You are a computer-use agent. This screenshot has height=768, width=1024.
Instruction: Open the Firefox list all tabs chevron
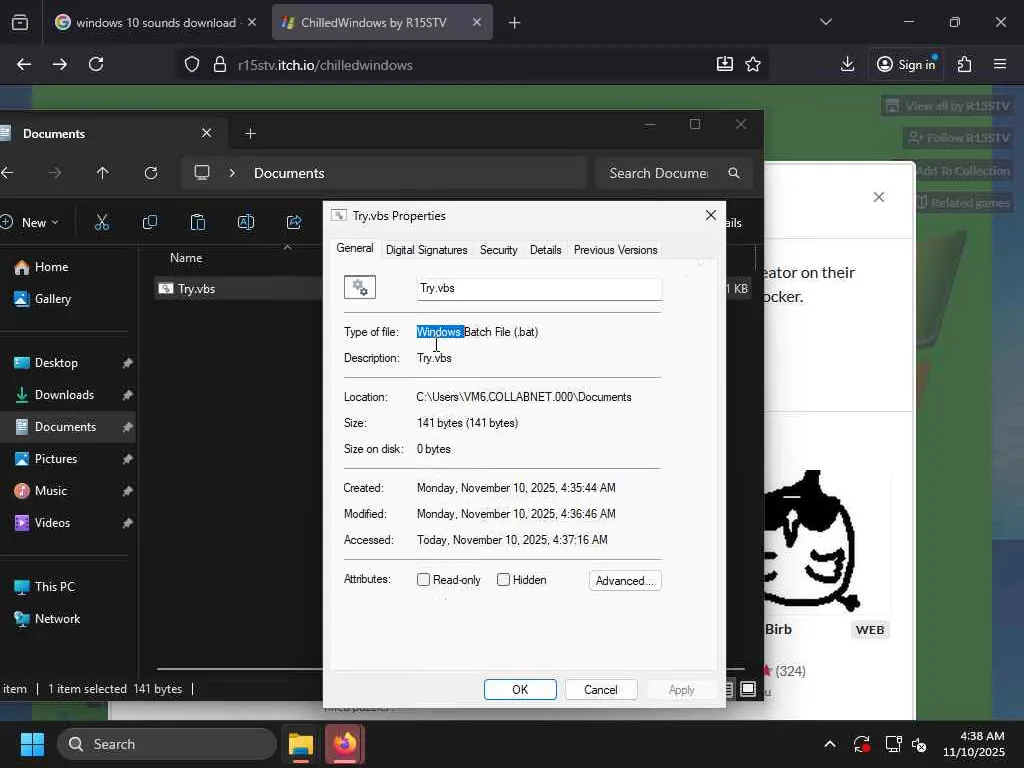[825, 22]
